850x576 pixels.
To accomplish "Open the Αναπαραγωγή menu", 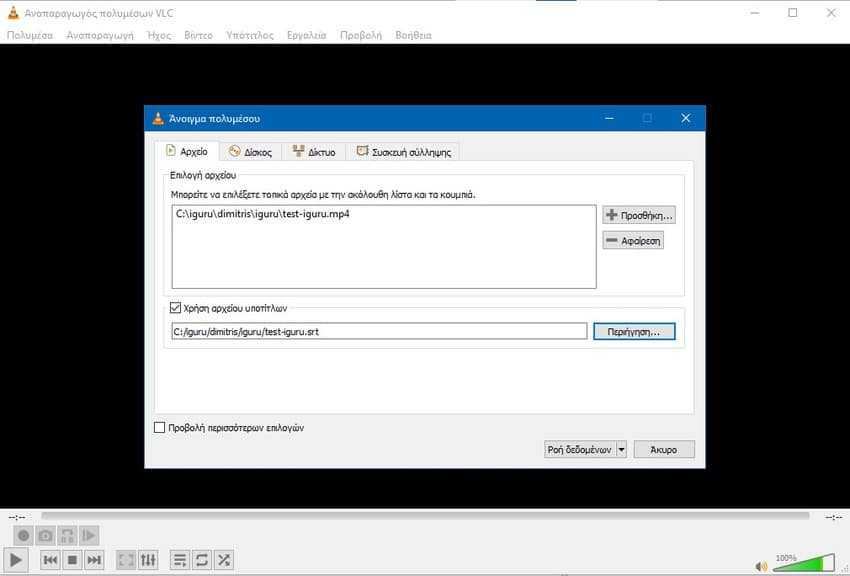I will [x=100, y=35].
